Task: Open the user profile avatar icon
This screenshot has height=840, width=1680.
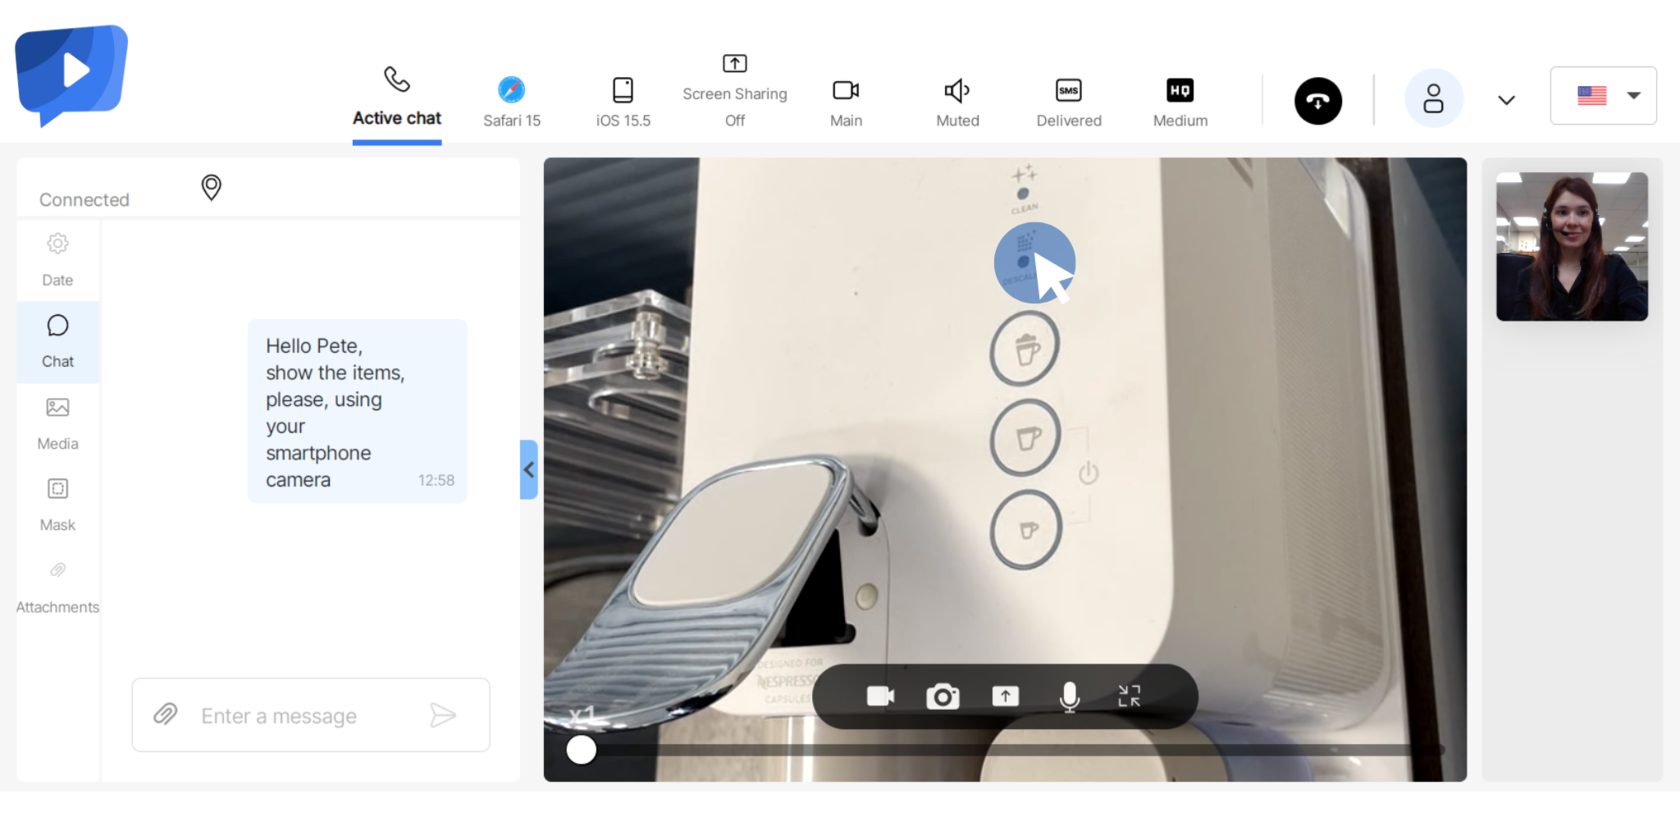Action: tap(1433, 99)
